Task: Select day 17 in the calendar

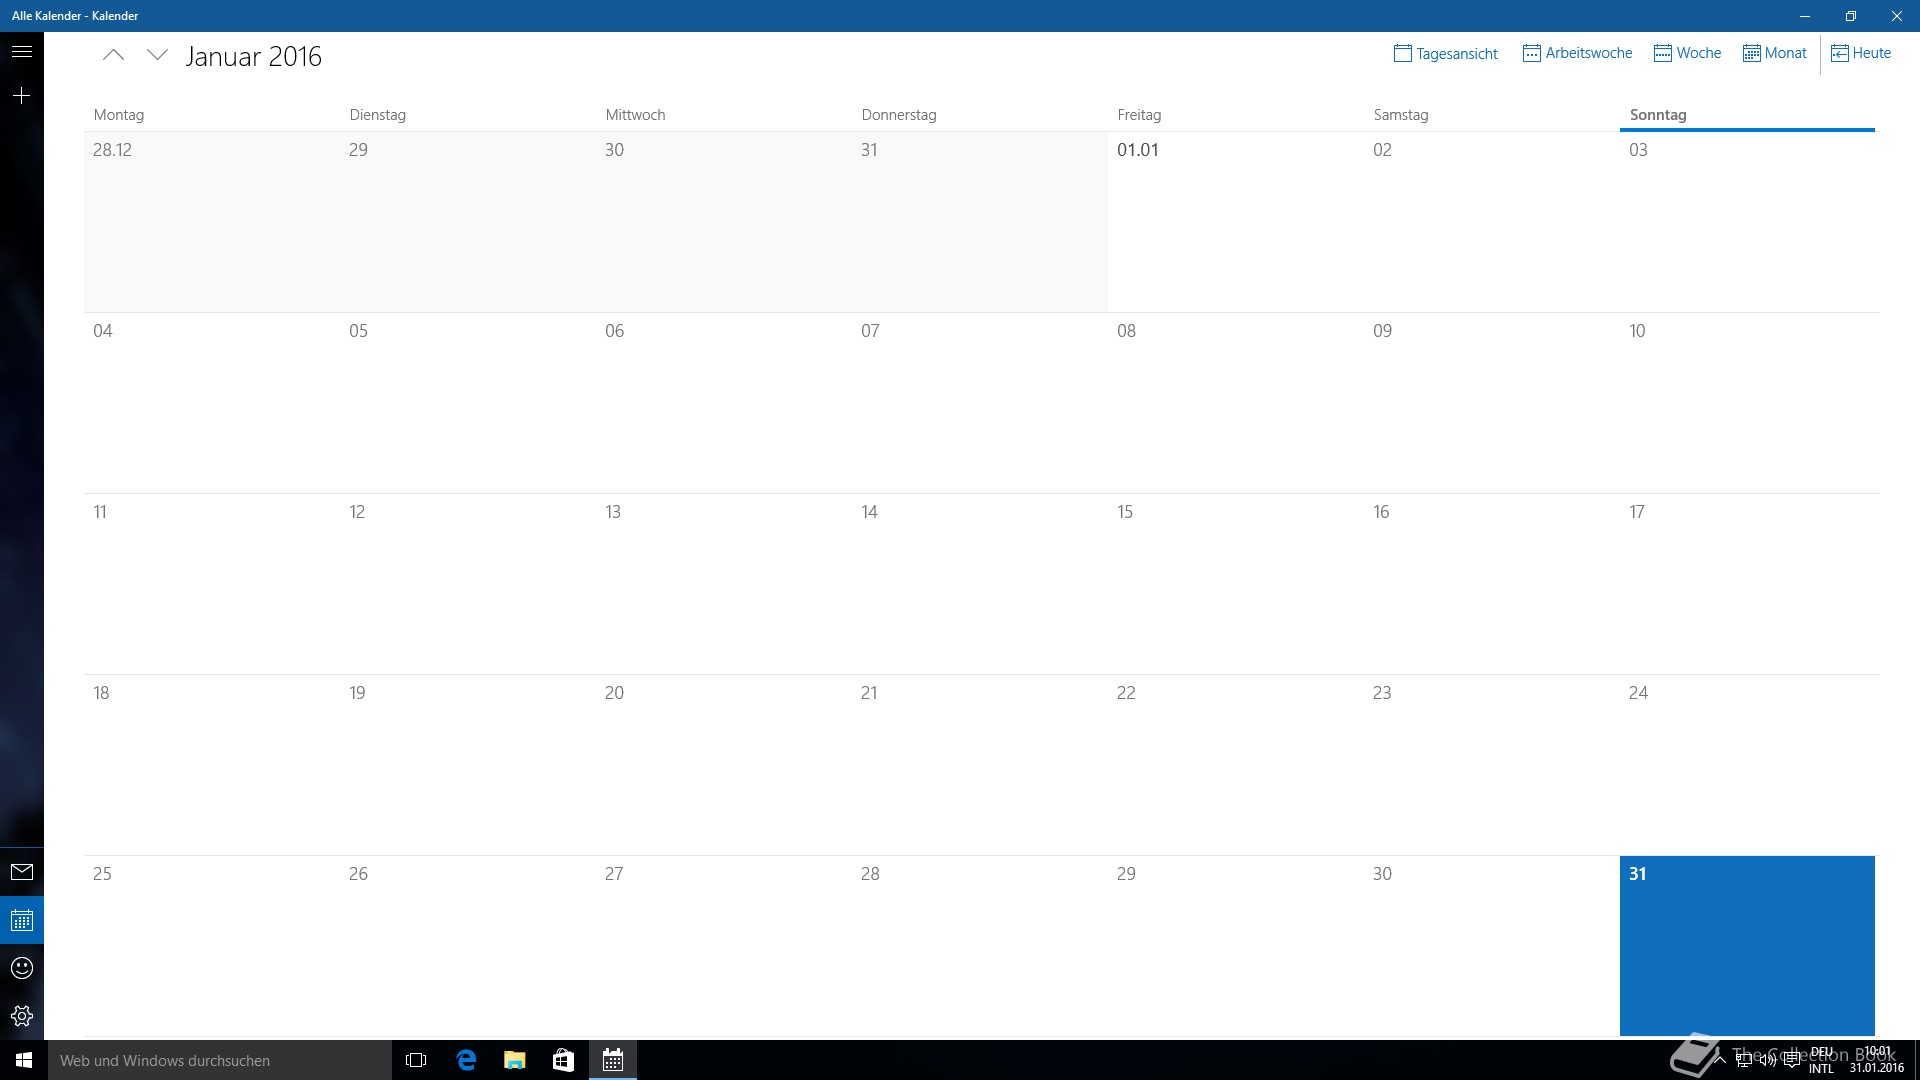Action: pyautogui.click(x=1748, y=584)
